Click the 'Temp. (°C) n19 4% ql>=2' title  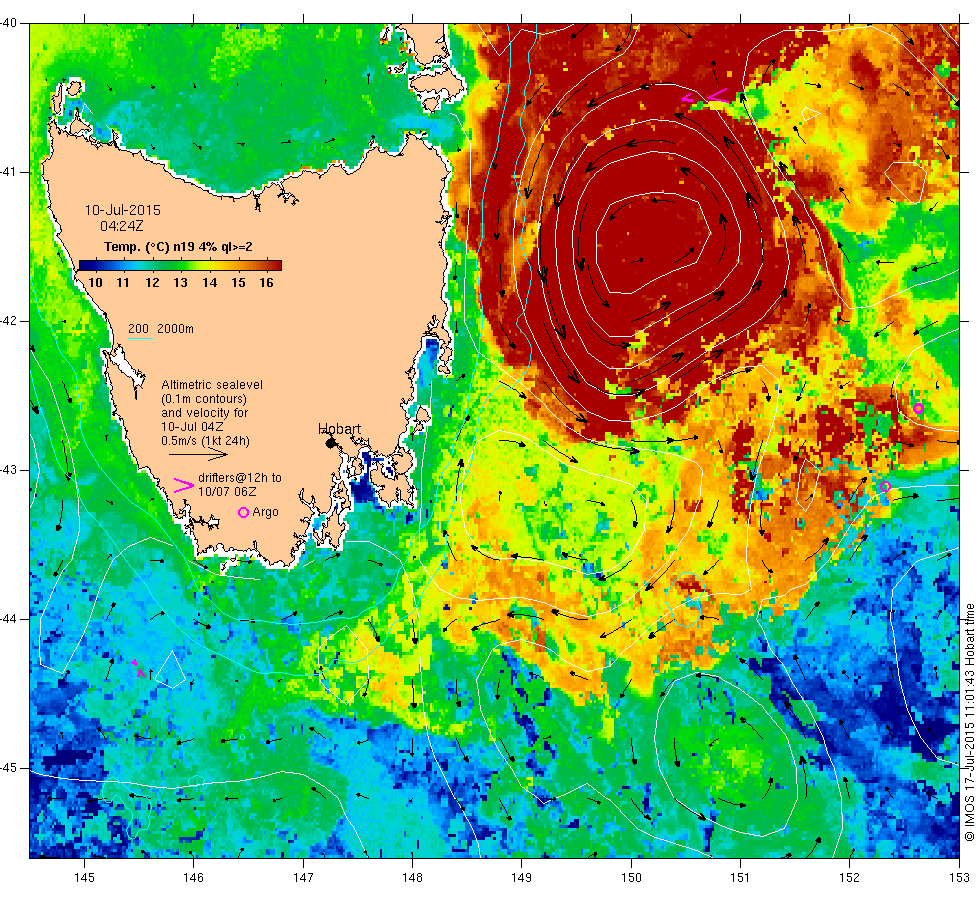[178, 247]
